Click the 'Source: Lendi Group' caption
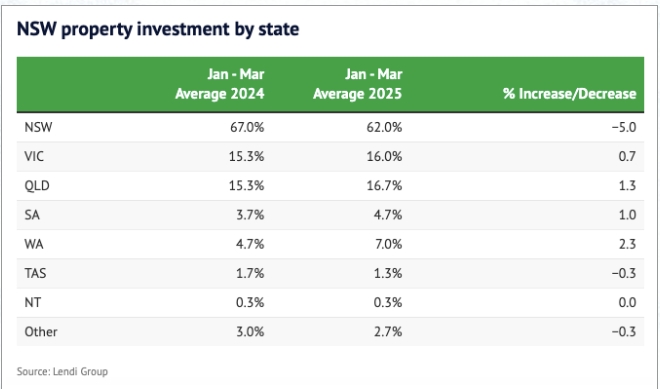This screenshot has height=389, width=660. [62, 372]
